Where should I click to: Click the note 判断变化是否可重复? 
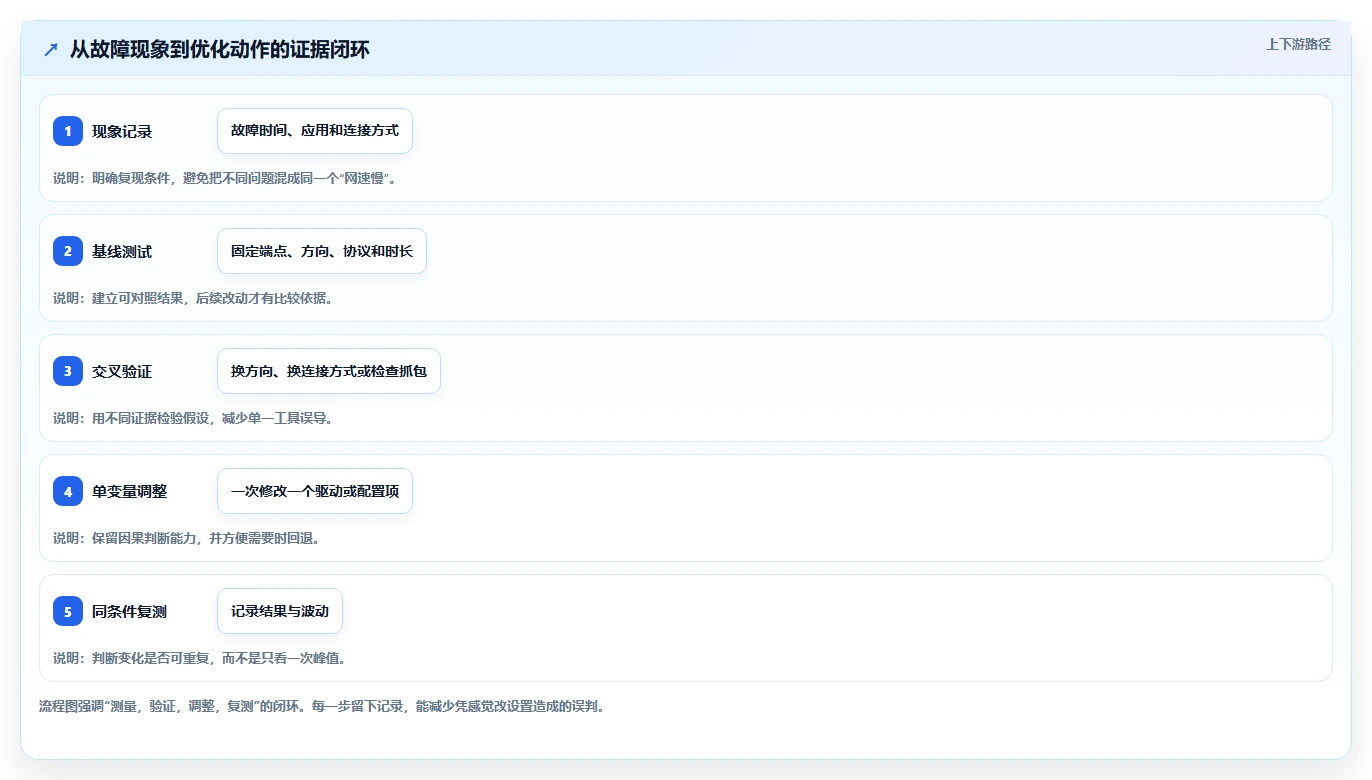coord(199,658)
